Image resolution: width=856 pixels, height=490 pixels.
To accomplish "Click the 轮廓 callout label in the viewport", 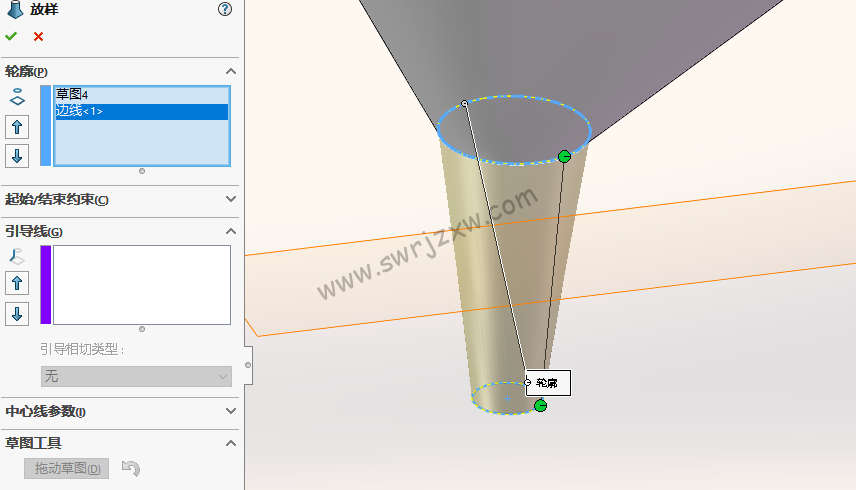I will 548,383.
